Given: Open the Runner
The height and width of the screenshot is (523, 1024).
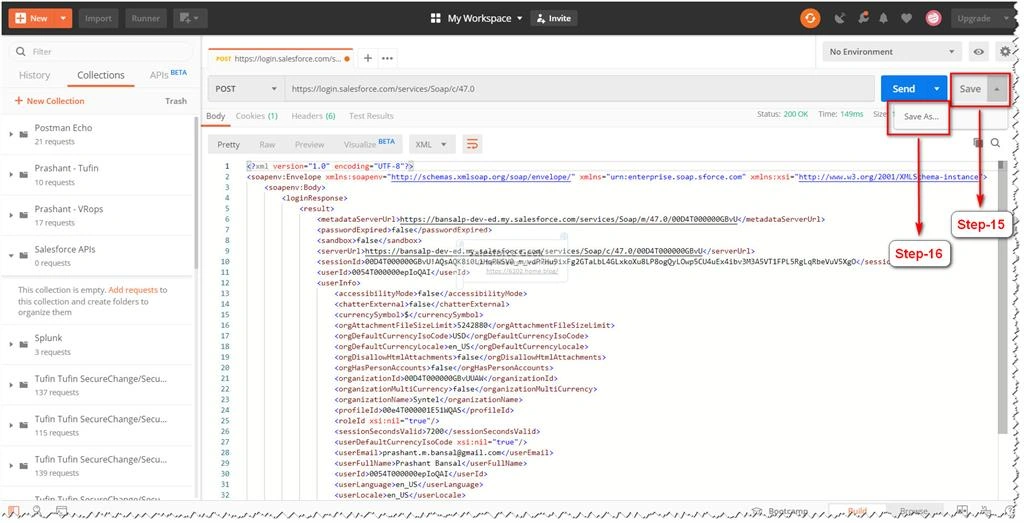Looking at the screenshot, I should pos(146,18).
